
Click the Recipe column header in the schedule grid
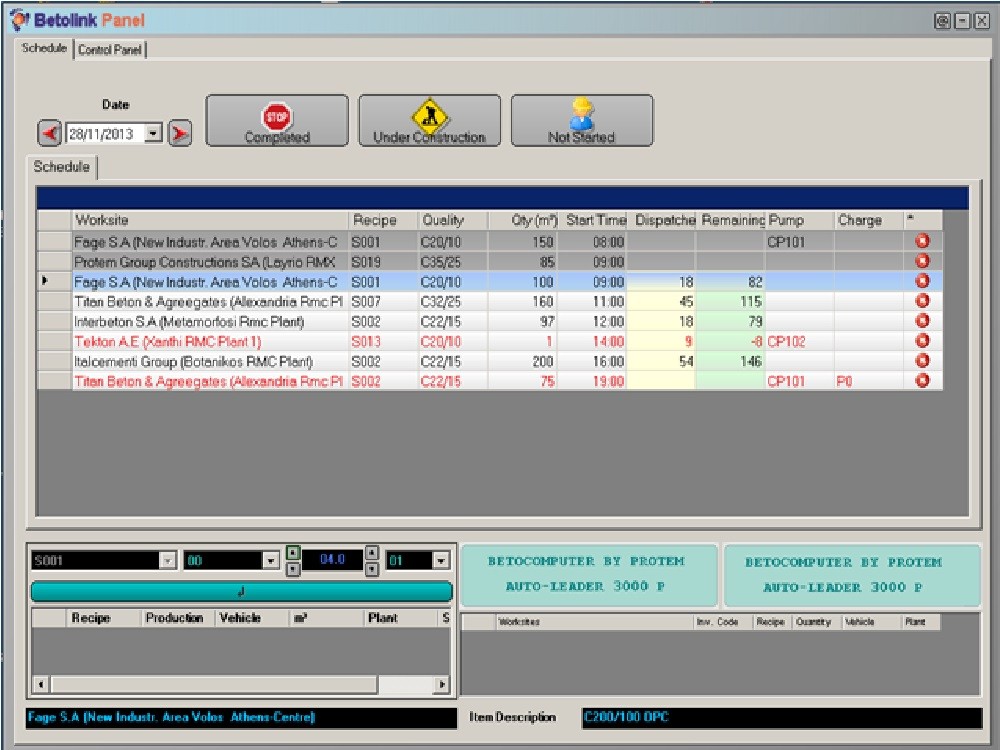[383, 220]
